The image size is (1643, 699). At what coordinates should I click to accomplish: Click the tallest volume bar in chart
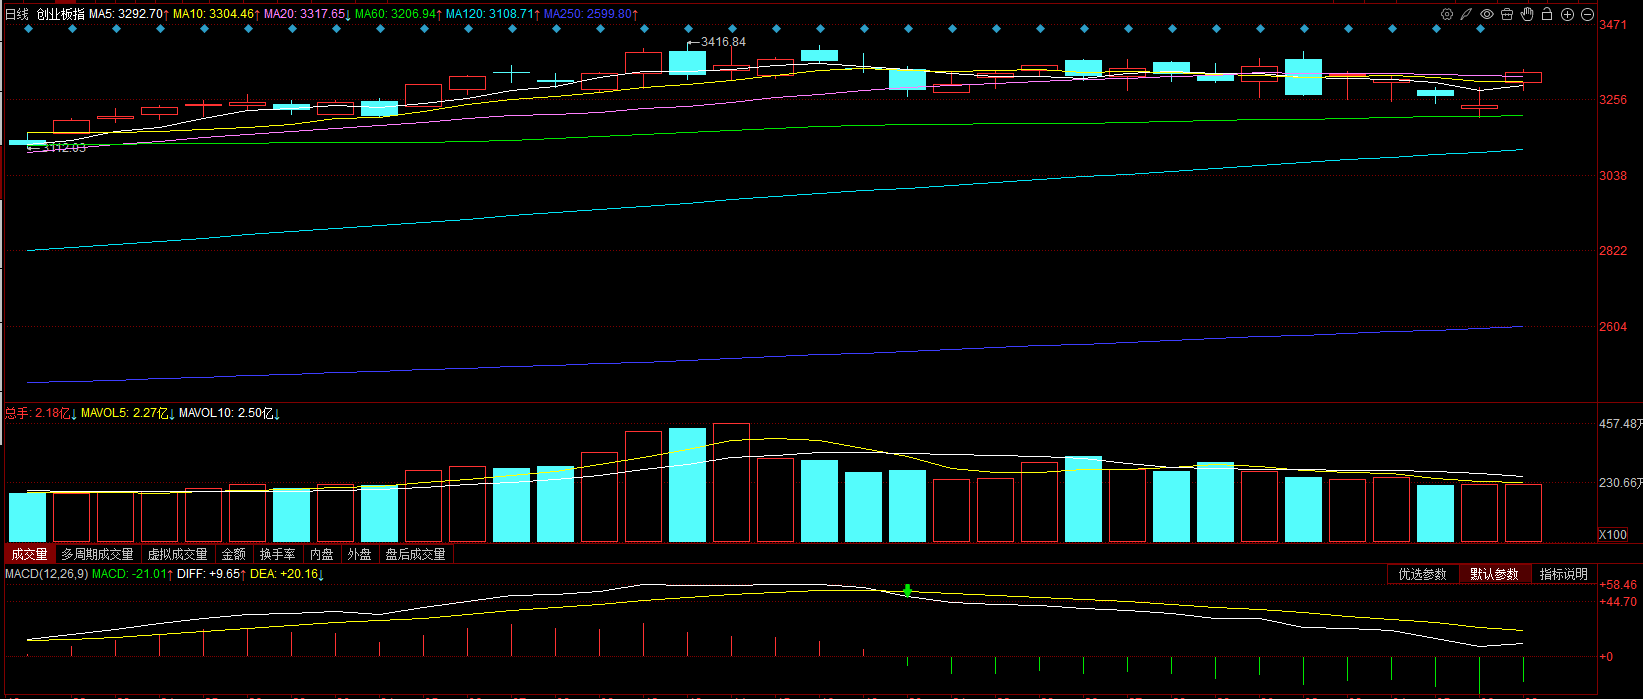click(731, 482)
